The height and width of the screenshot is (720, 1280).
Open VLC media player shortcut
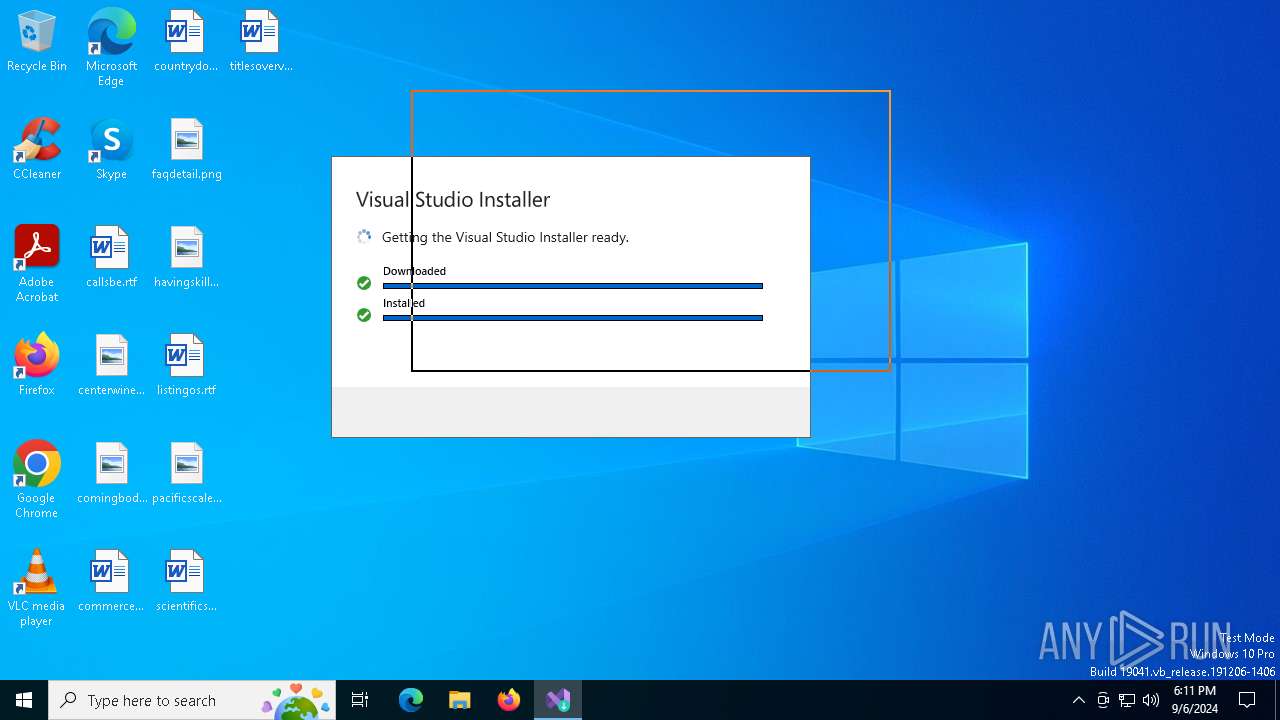point(37,587)
